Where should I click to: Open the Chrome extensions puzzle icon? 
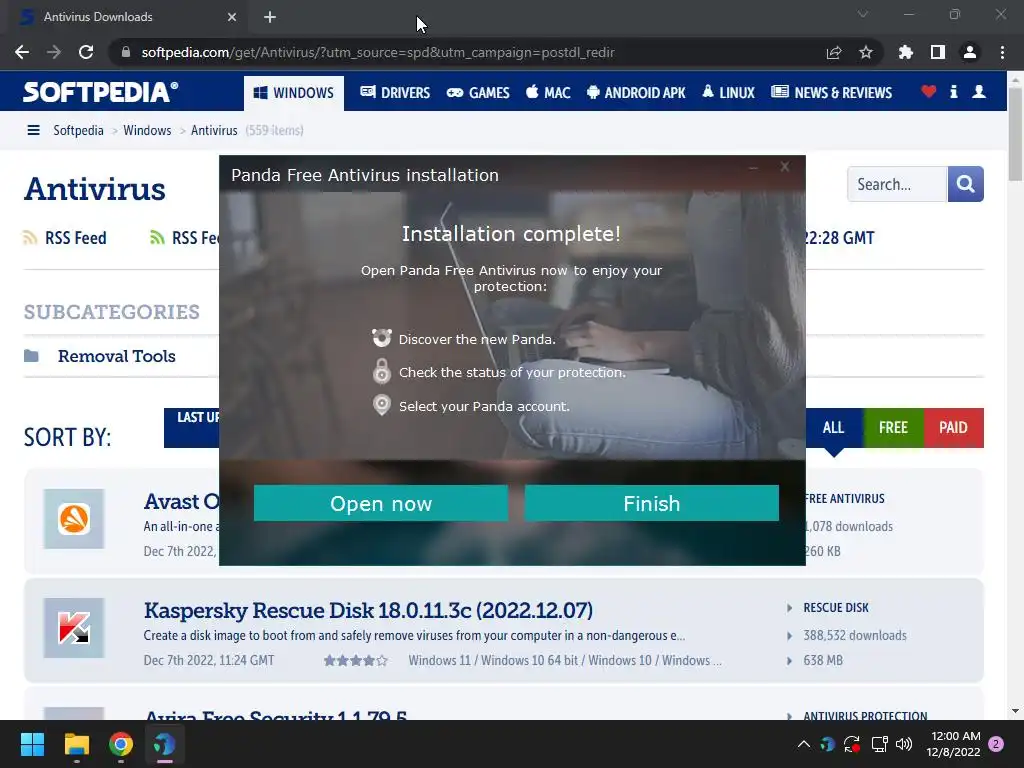coord(905,52)
